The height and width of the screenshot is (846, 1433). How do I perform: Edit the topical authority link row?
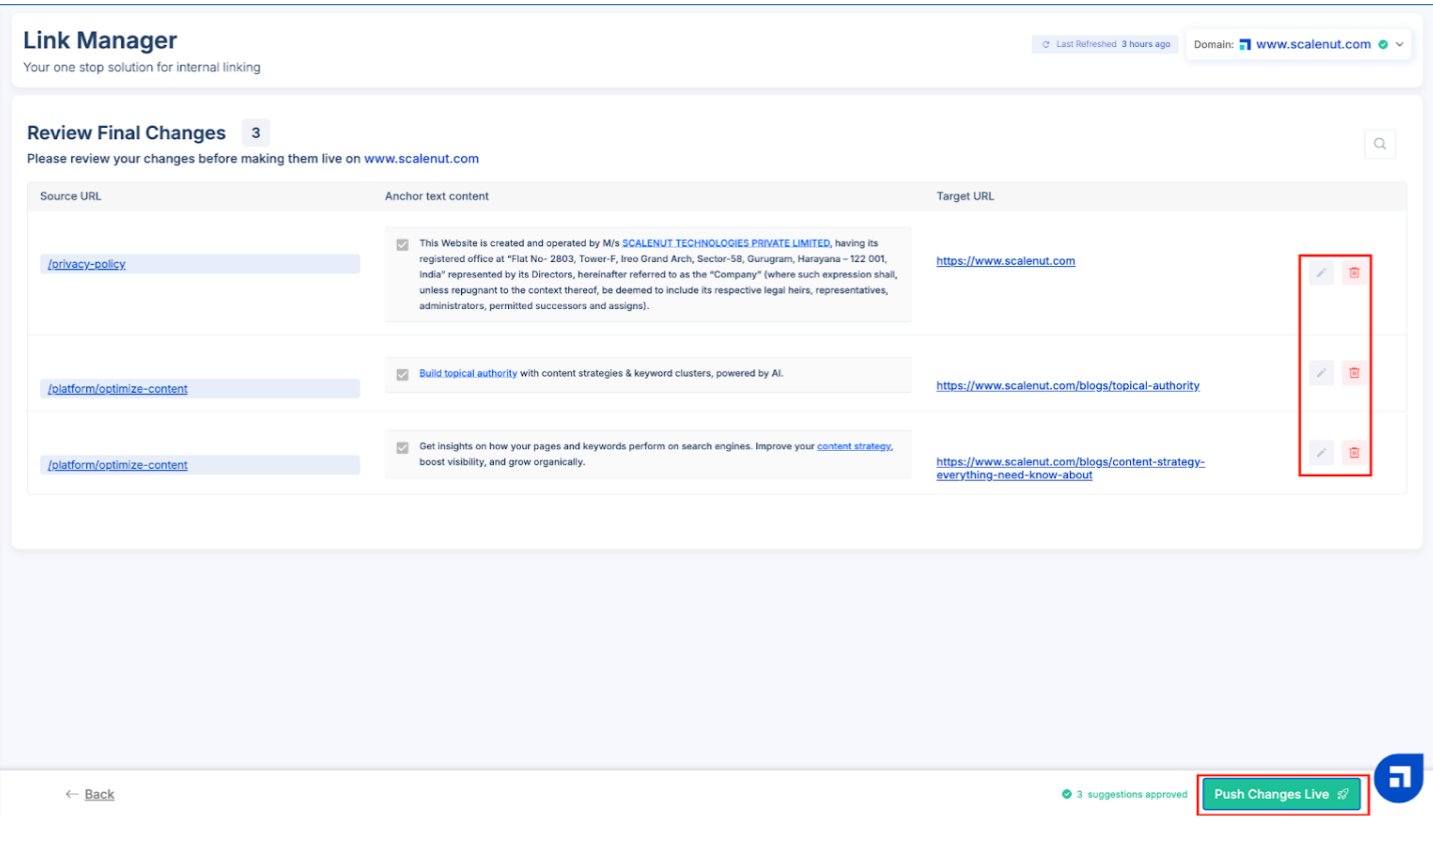1321,373
